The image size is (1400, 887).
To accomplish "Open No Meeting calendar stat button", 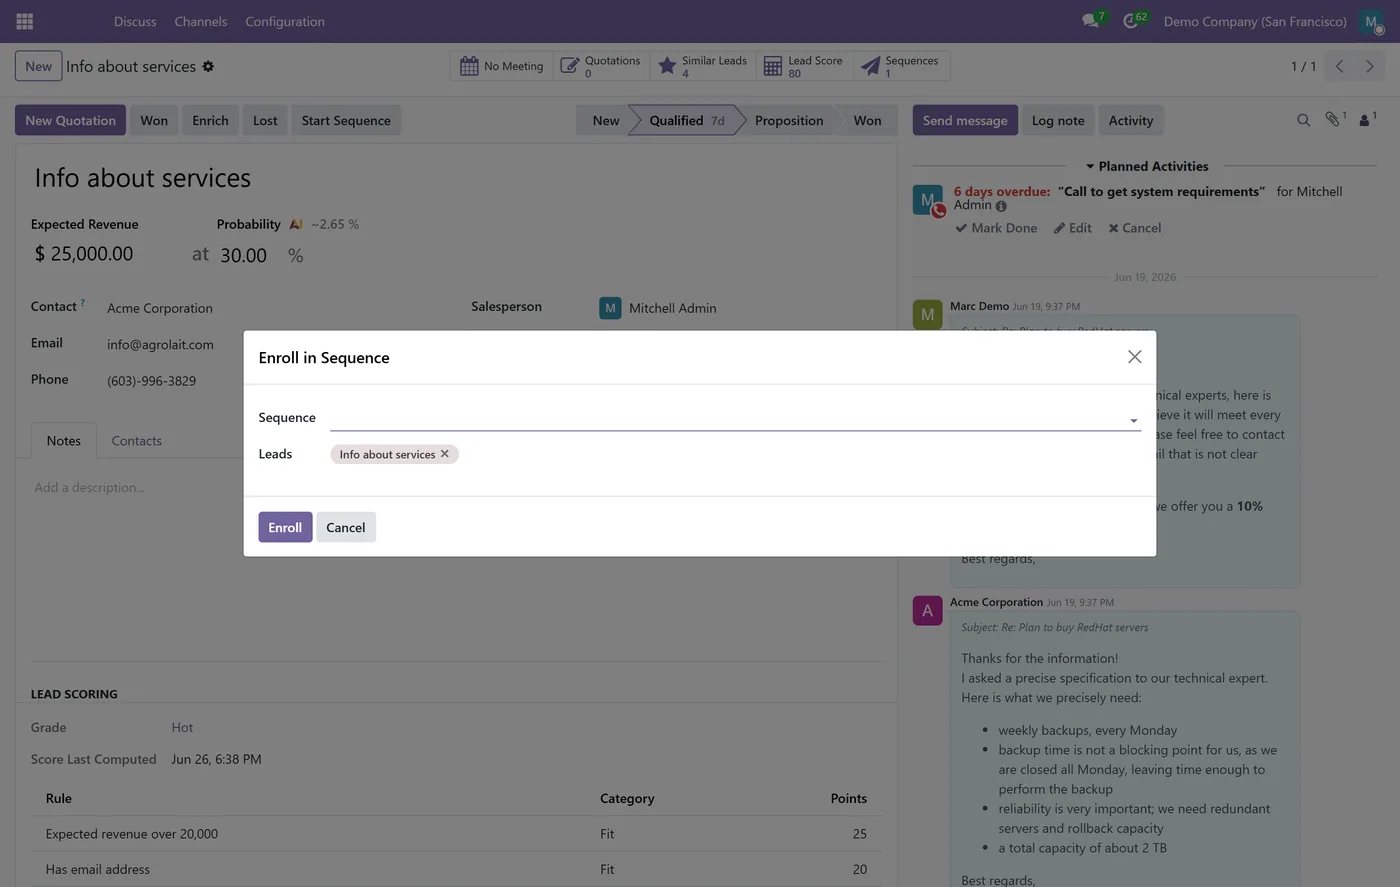I will point(501,66).
